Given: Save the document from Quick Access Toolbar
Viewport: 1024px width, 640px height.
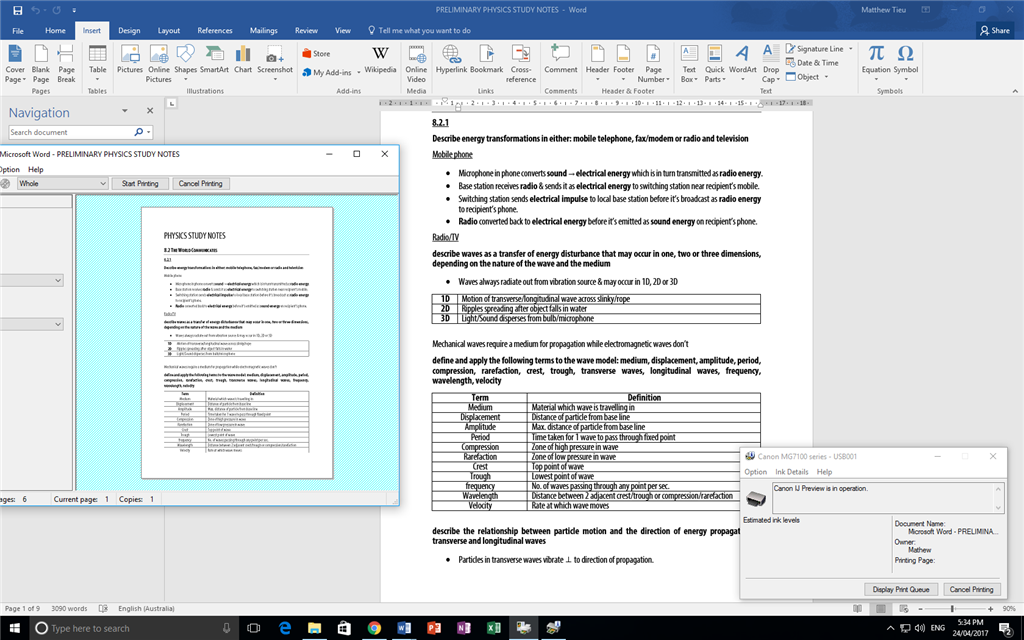Looking at the screenshot, I should click(x=17, y=10).
